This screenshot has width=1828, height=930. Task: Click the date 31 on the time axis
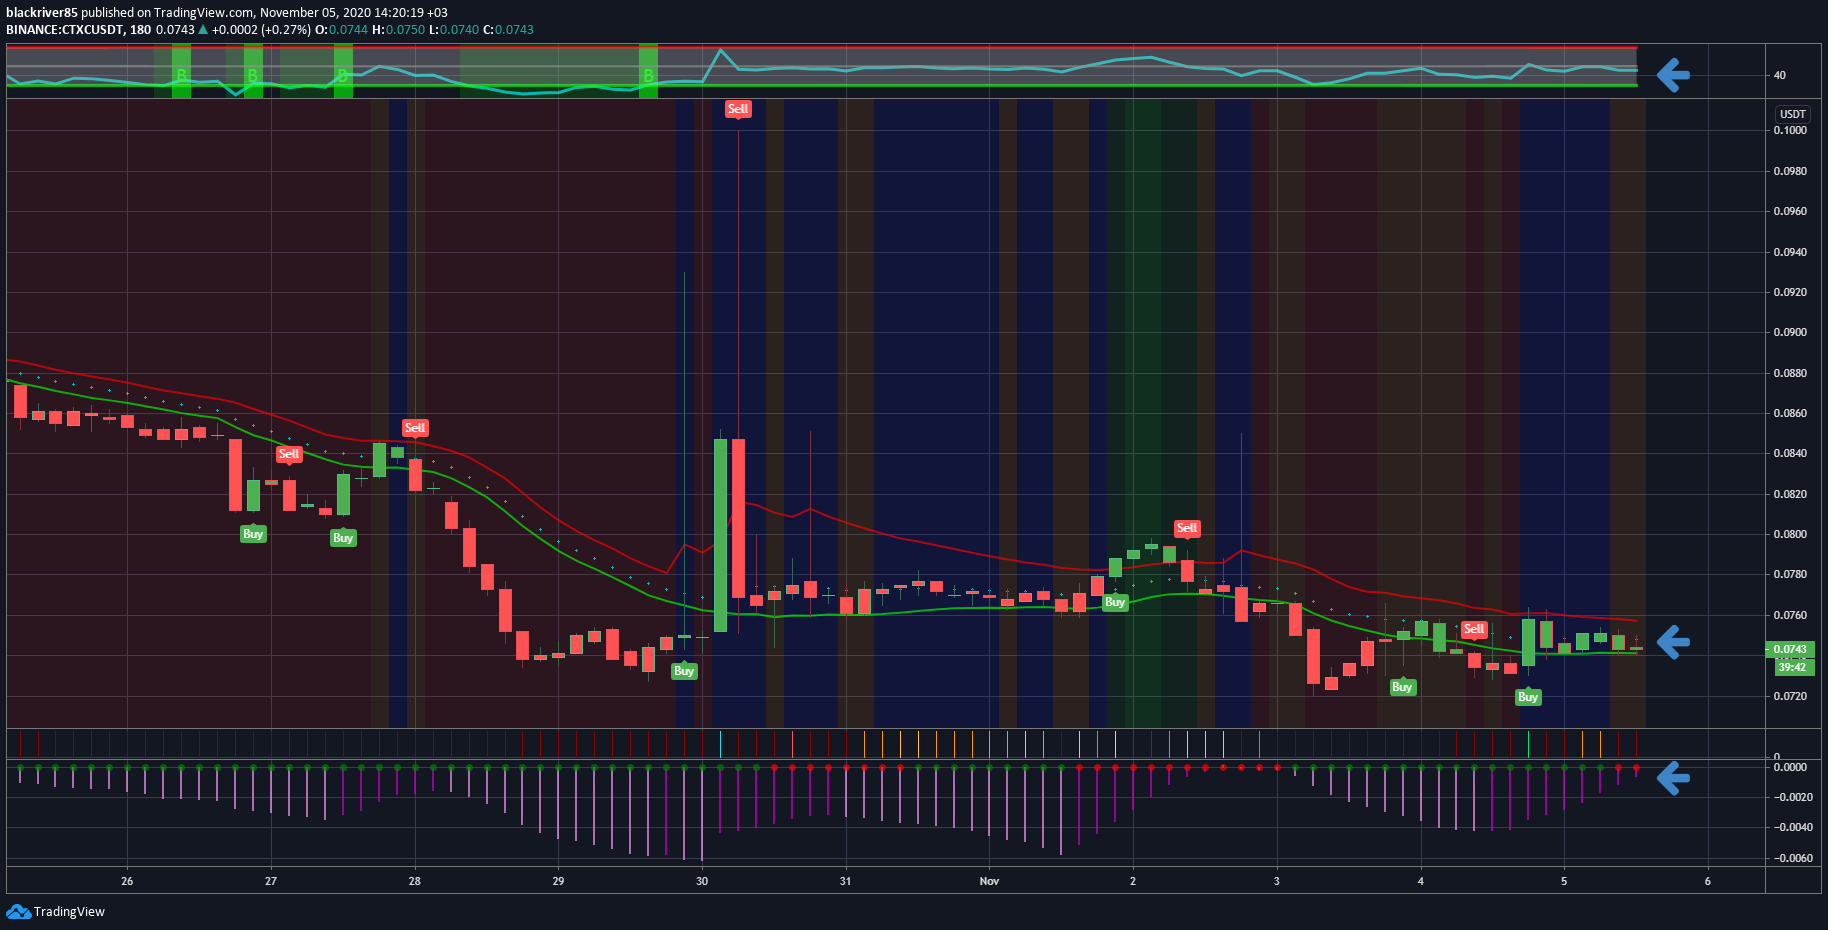(846, 881)
